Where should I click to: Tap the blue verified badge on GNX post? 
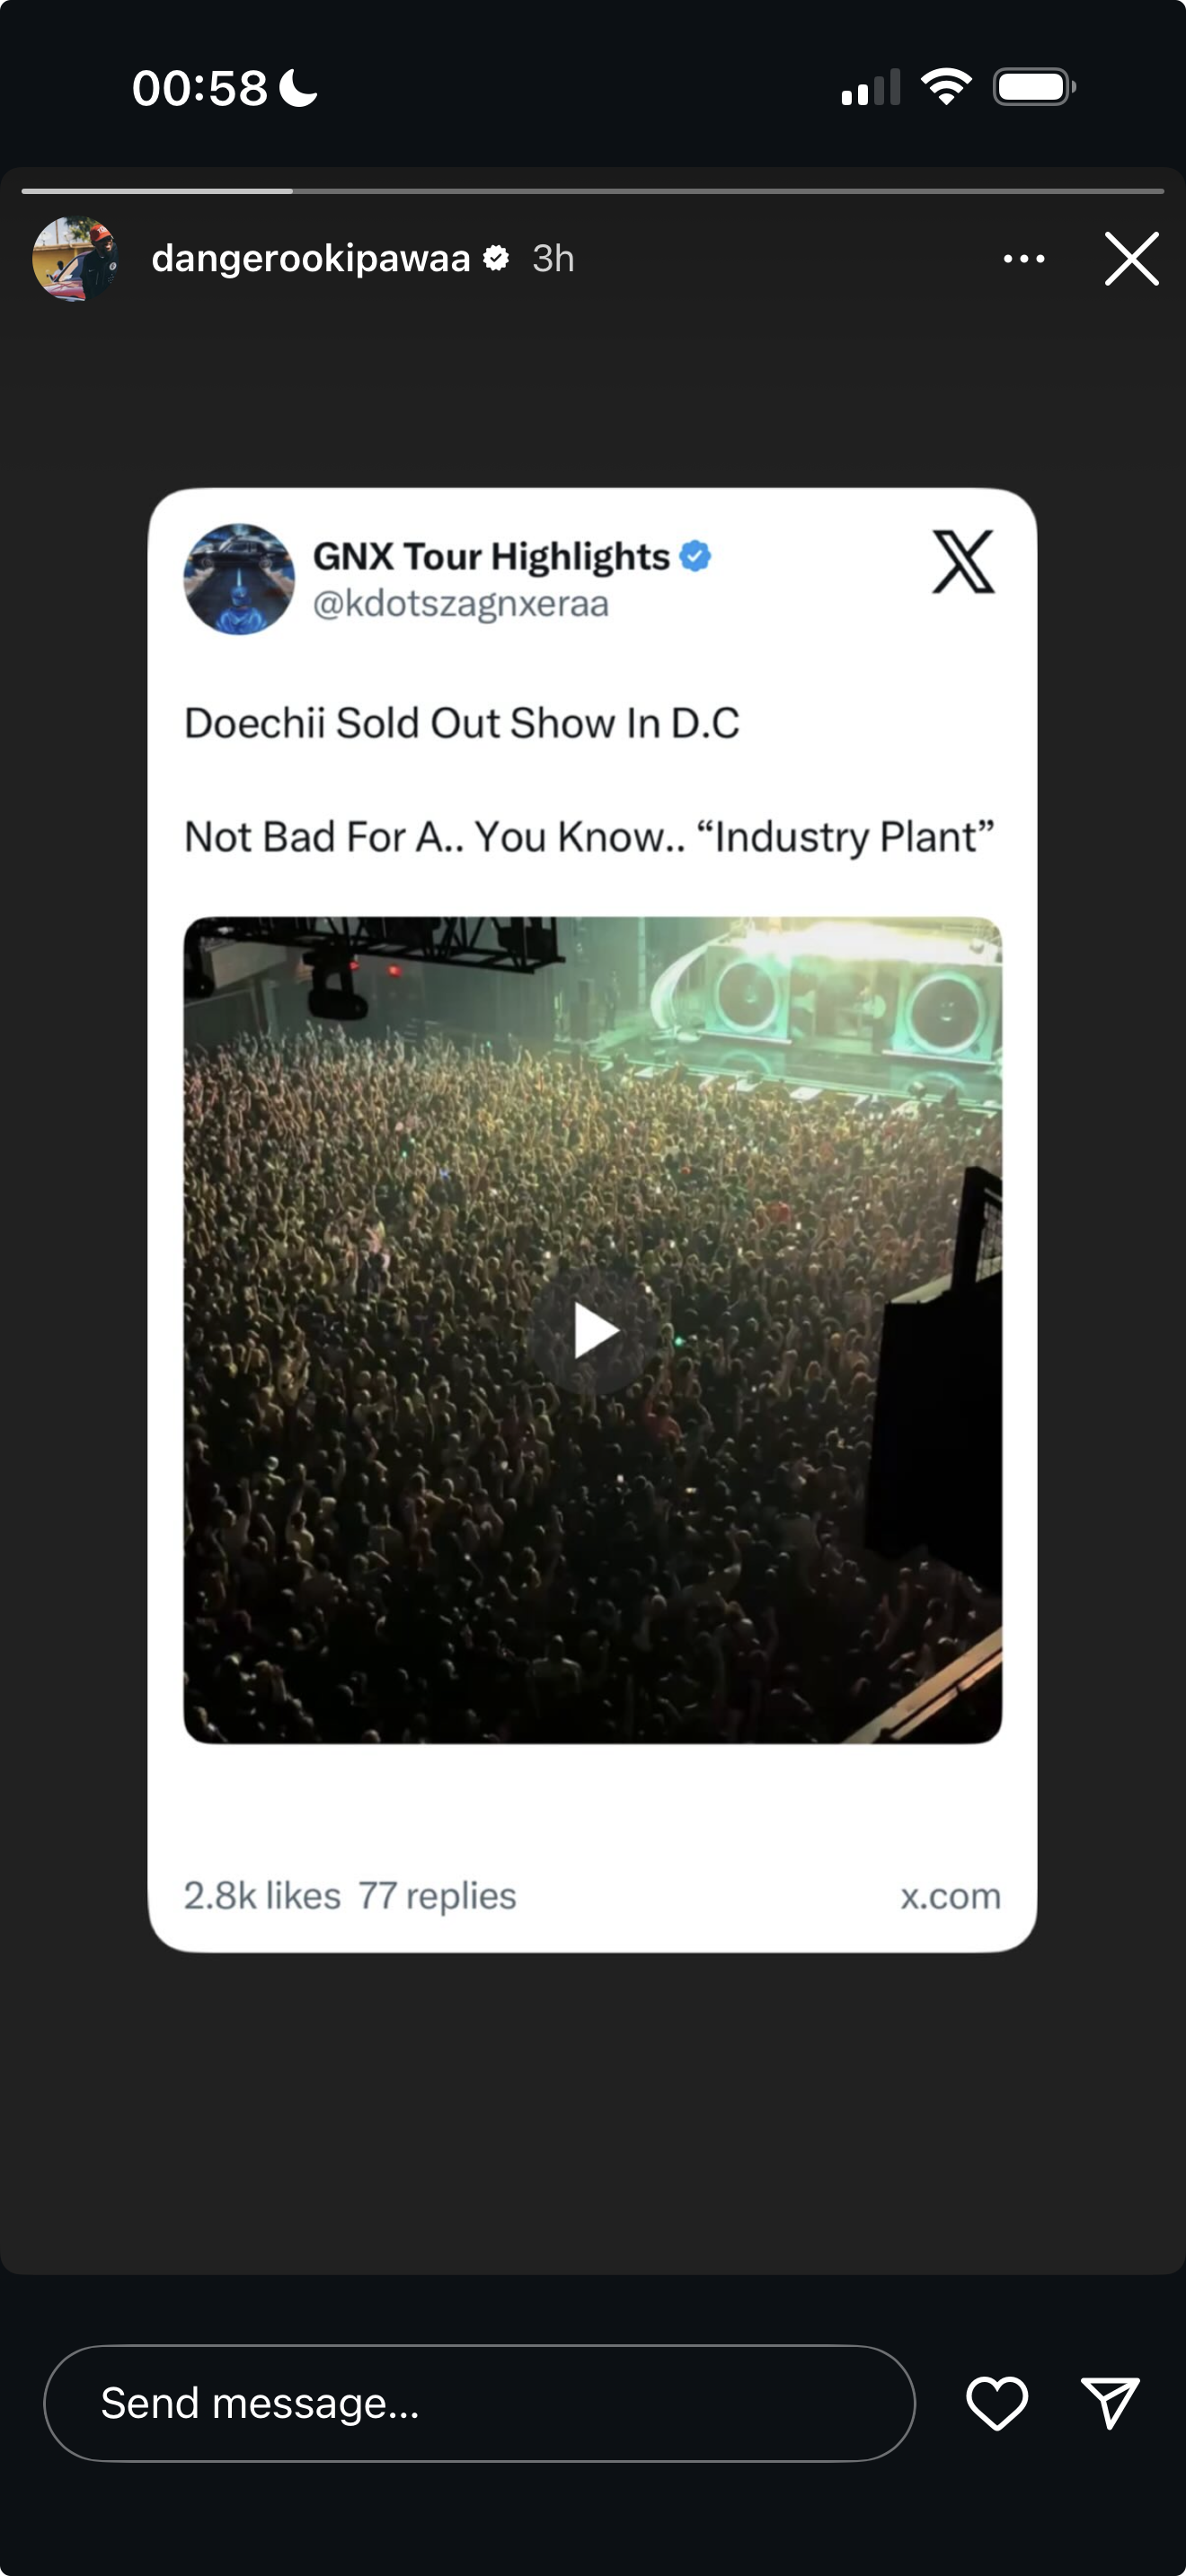coord(695,556)
